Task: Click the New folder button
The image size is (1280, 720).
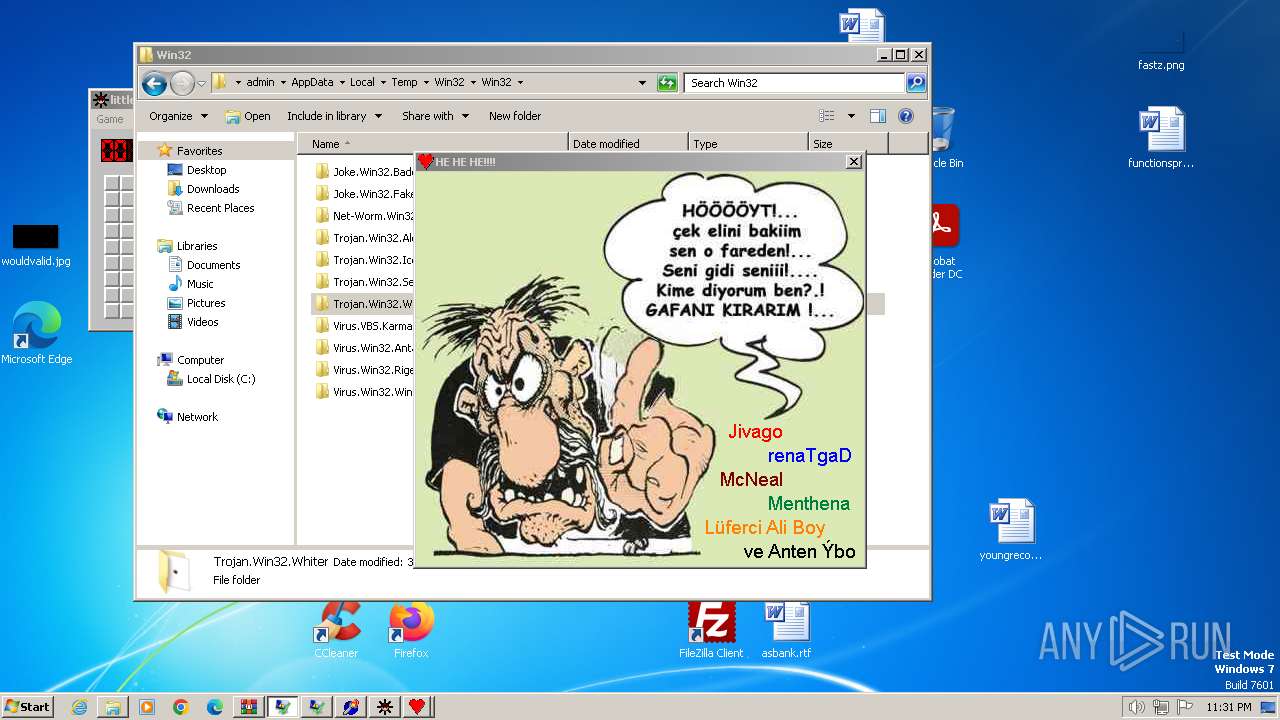Action: 515,116
